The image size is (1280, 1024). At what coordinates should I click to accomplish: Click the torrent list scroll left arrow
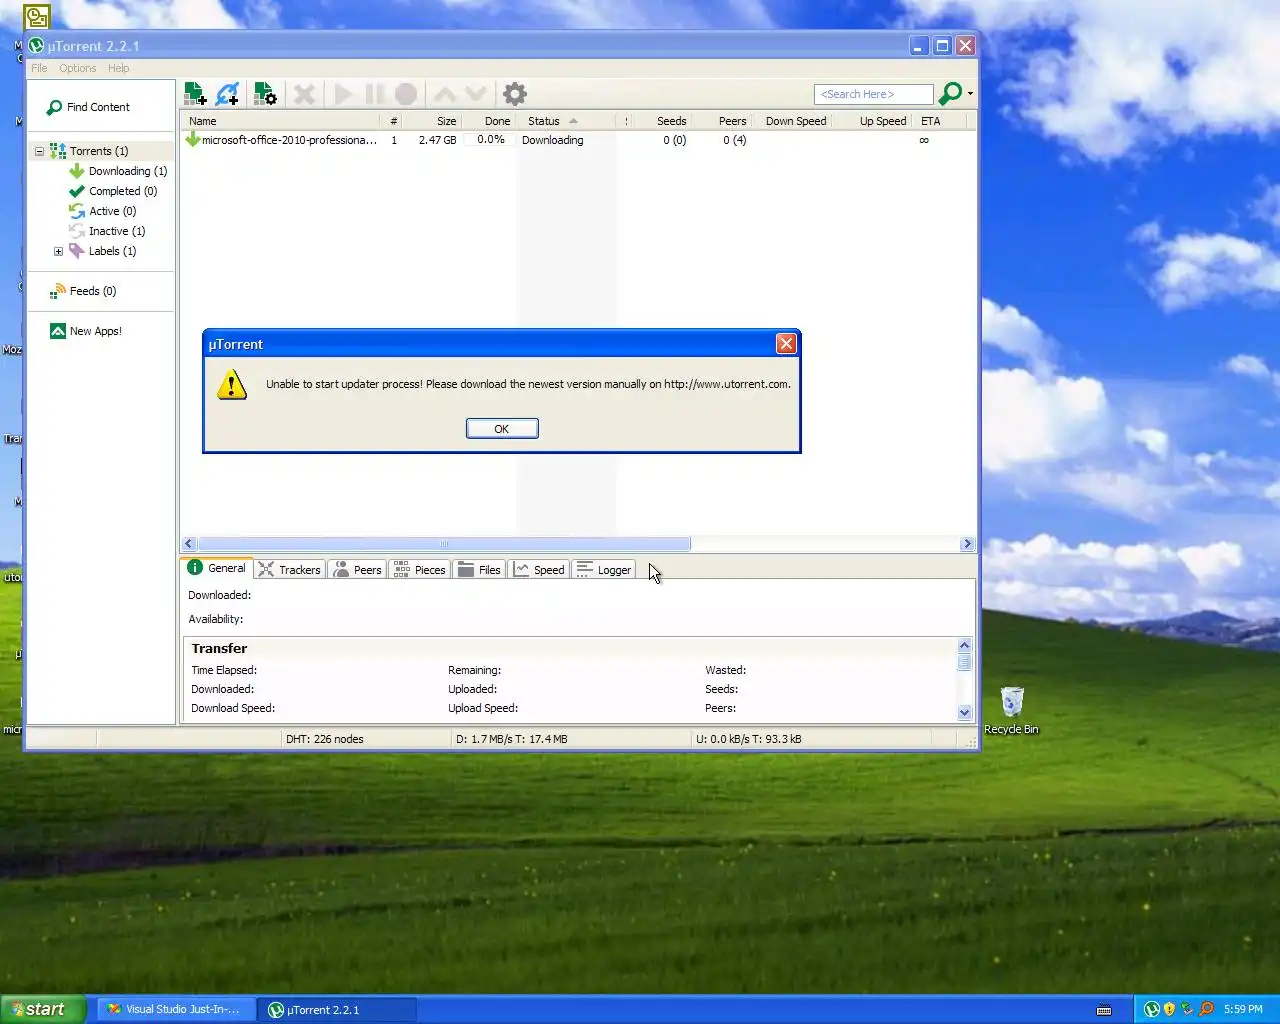(x=189, y=544)
